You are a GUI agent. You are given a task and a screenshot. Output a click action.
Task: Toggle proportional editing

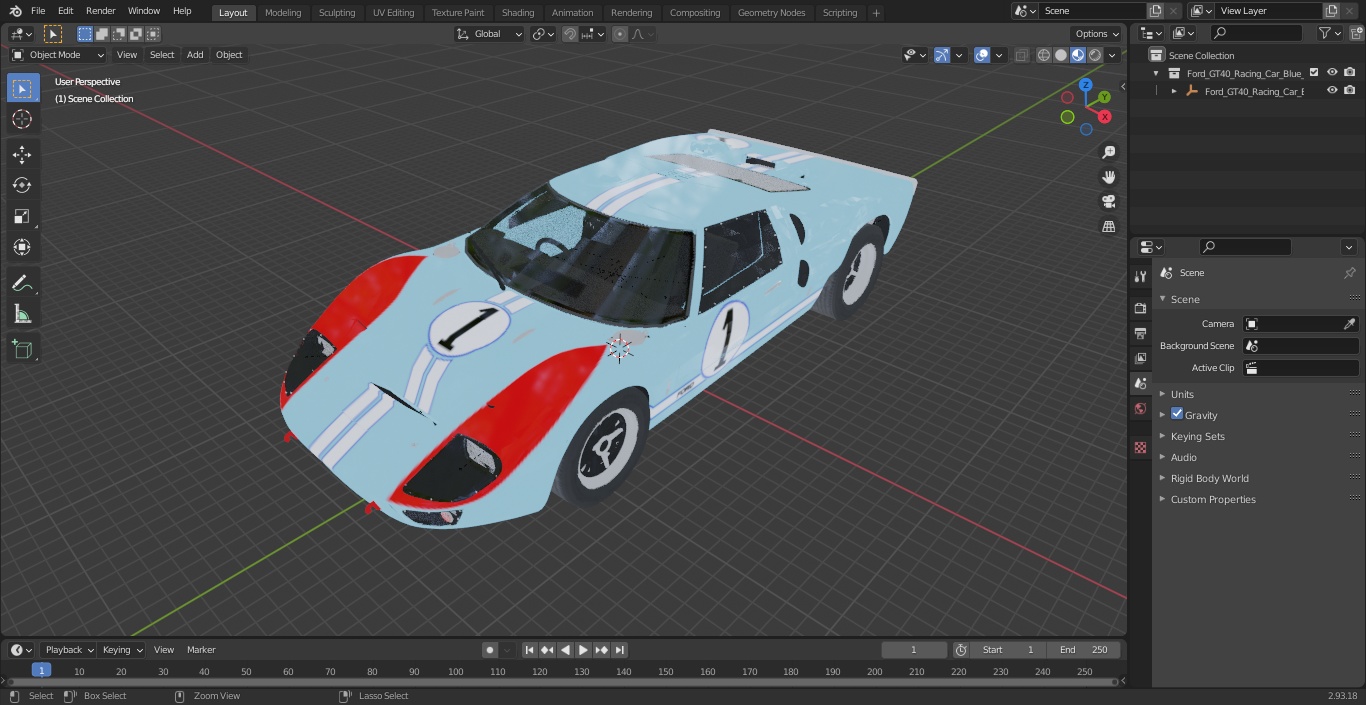click(x=620, y=34)
